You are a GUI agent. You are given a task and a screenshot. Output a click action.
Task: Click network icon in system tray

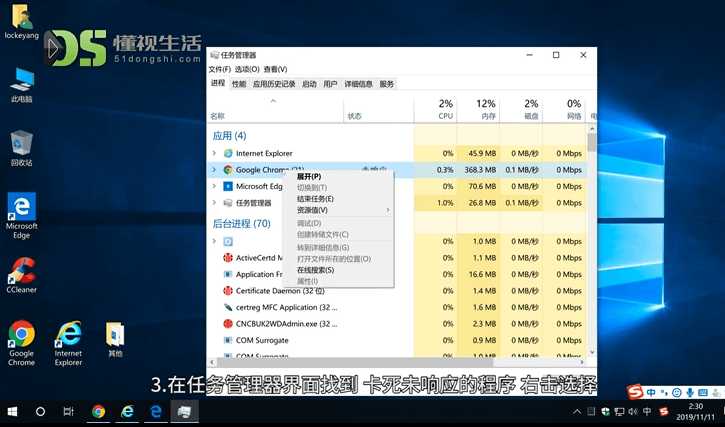[x=619, y=411]
